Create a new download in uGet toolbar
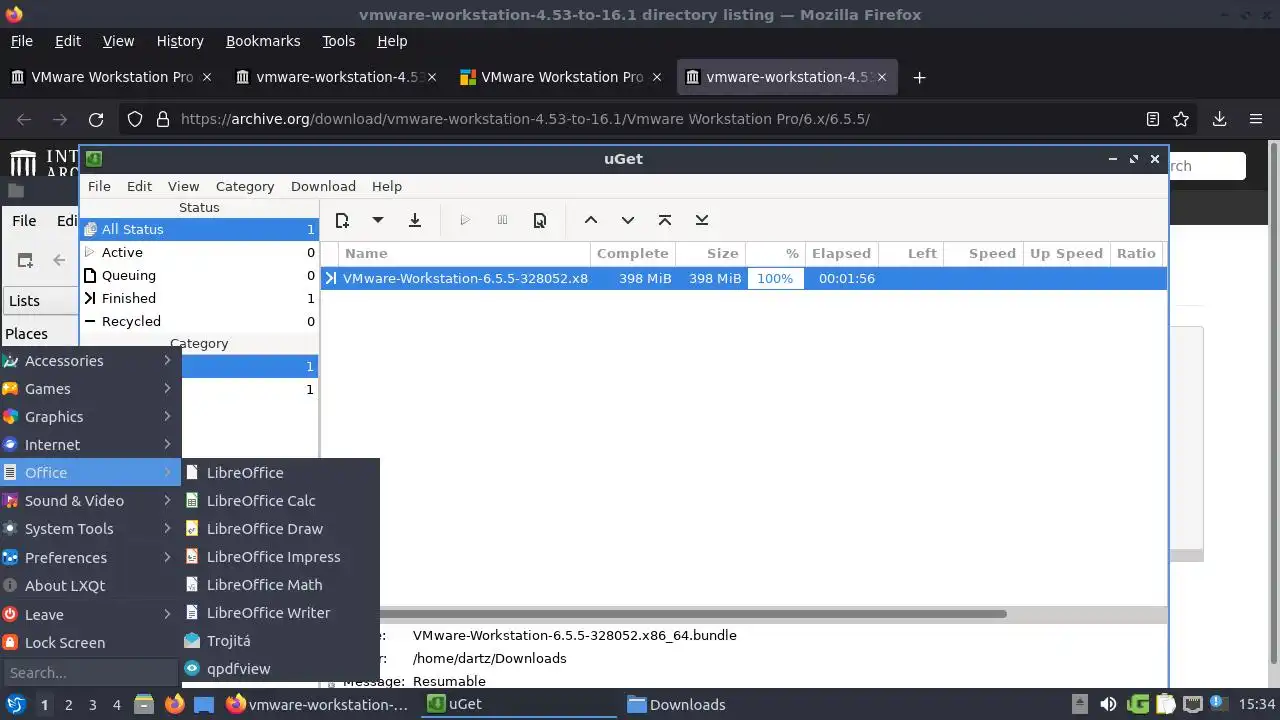Image resolution: width=1280 pixels, height=720 pixels. [342, 220]
